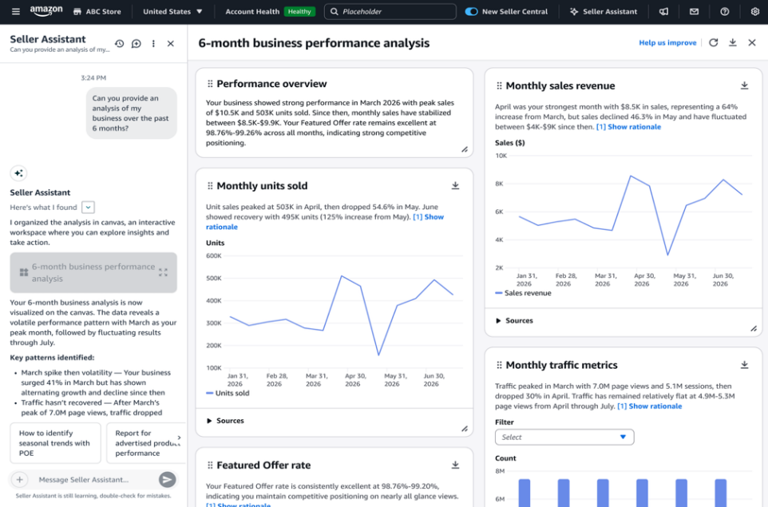
Task: Show more suggestions with the arrow
Action: [x=179, y=437]
